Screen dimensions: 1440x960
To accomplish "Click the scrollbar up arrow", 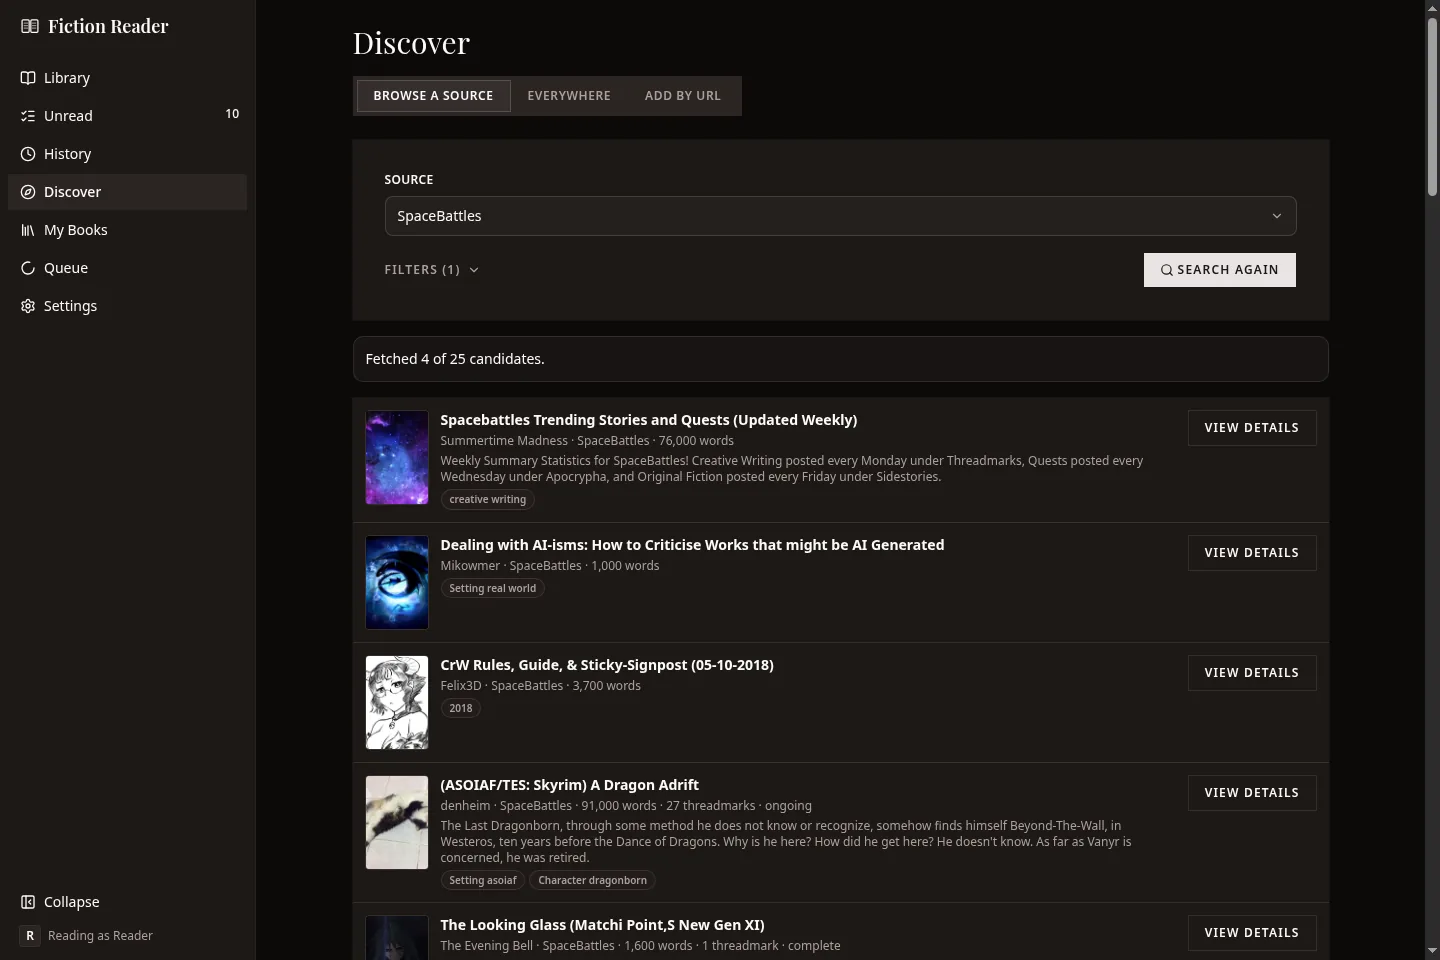I will point(1432,8).
